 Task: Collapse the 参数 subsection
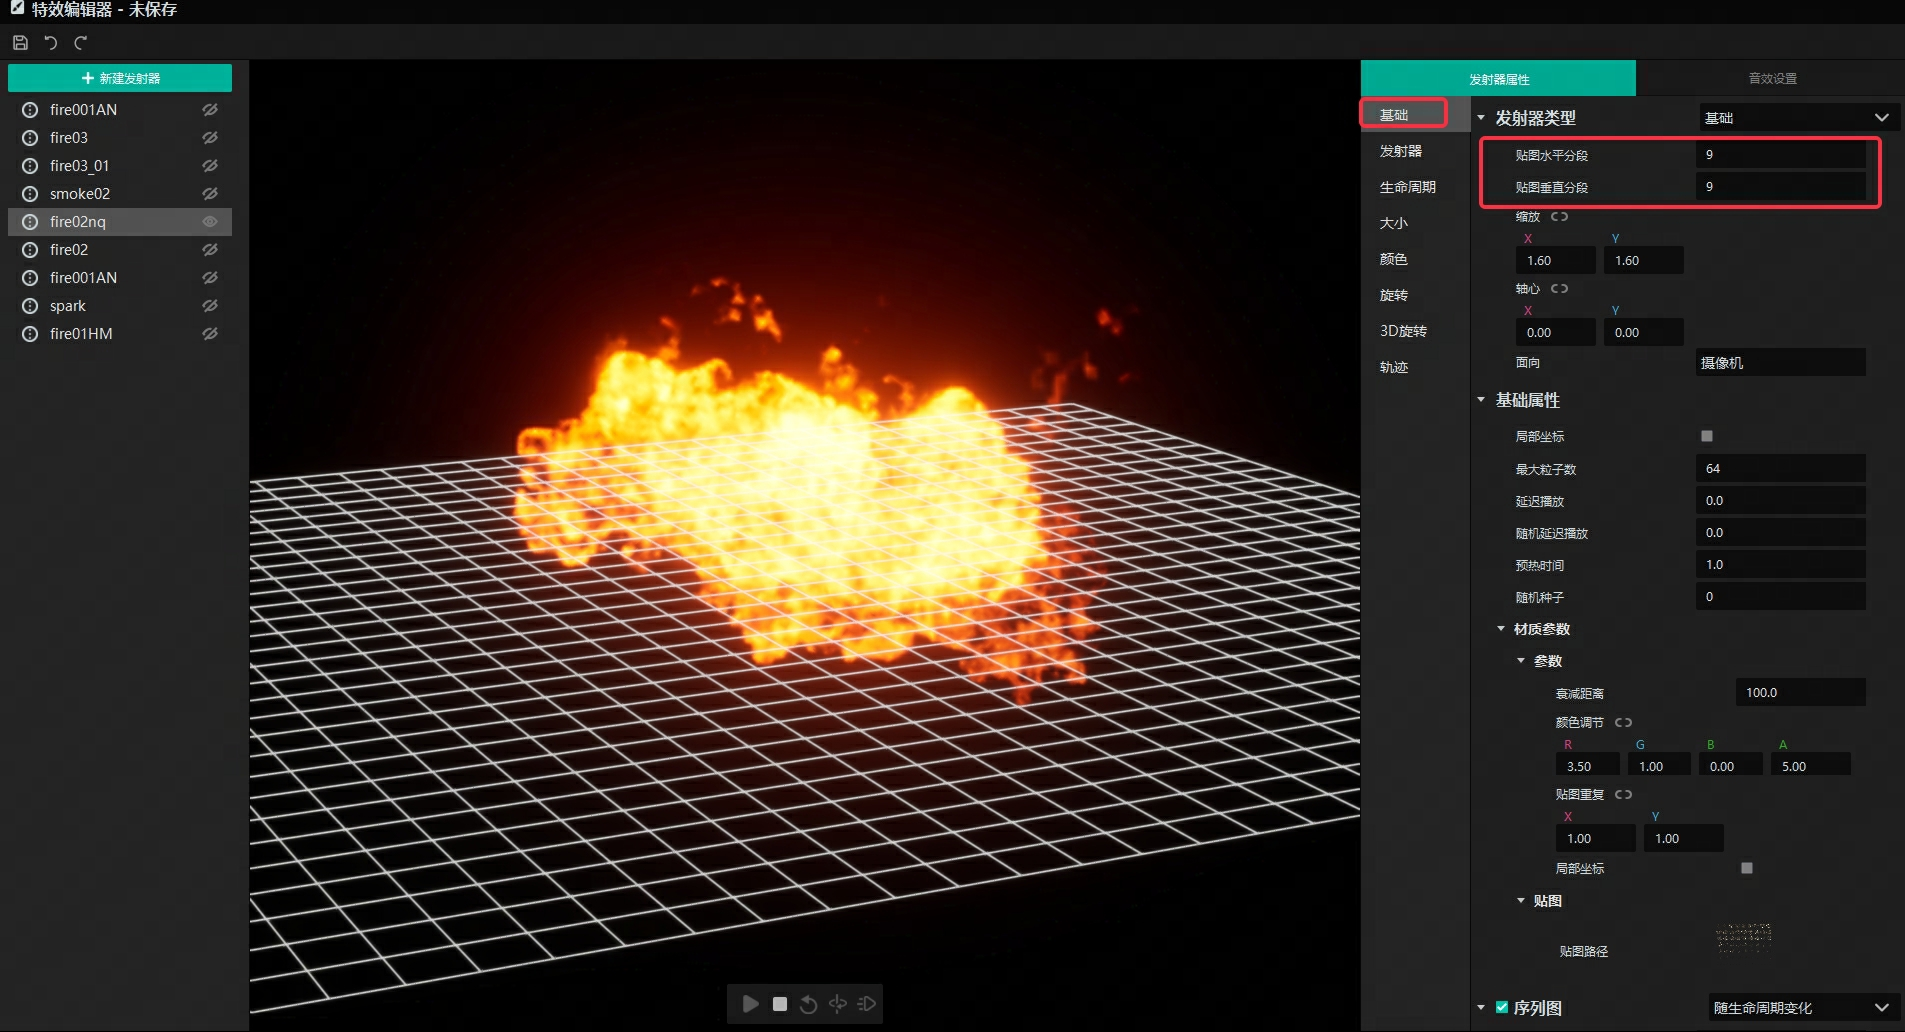coord(1521,661)
